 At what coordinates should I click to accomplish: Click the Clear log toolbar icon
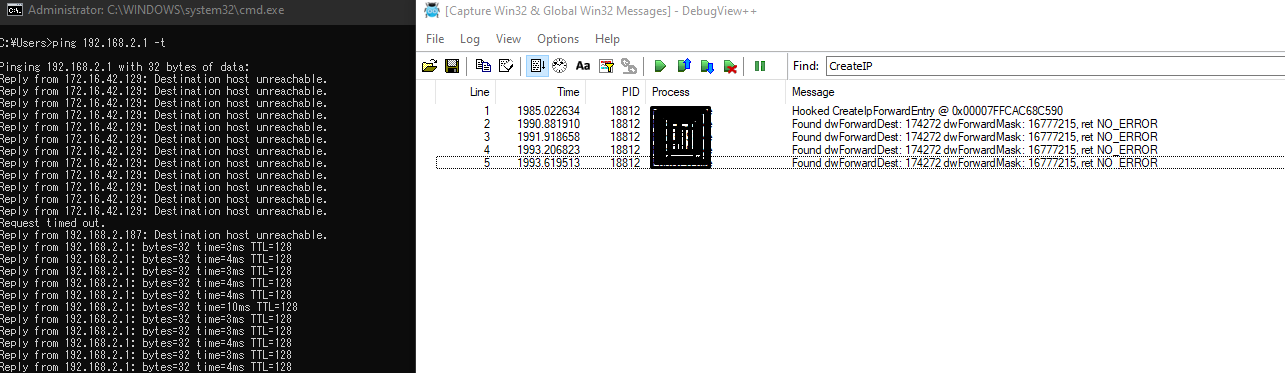506,66
